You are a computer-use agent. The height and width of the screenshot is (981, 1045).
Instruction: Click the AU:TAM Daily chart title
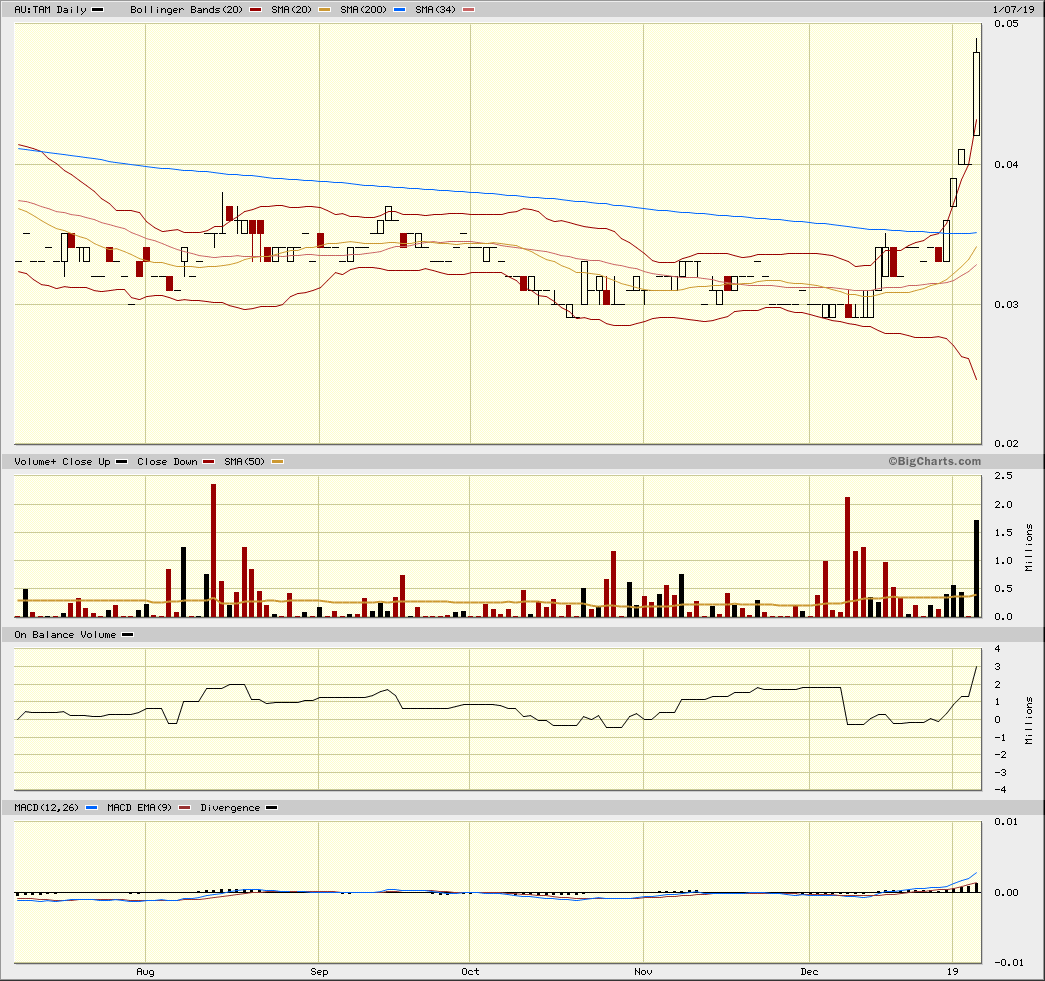[51, 9]
